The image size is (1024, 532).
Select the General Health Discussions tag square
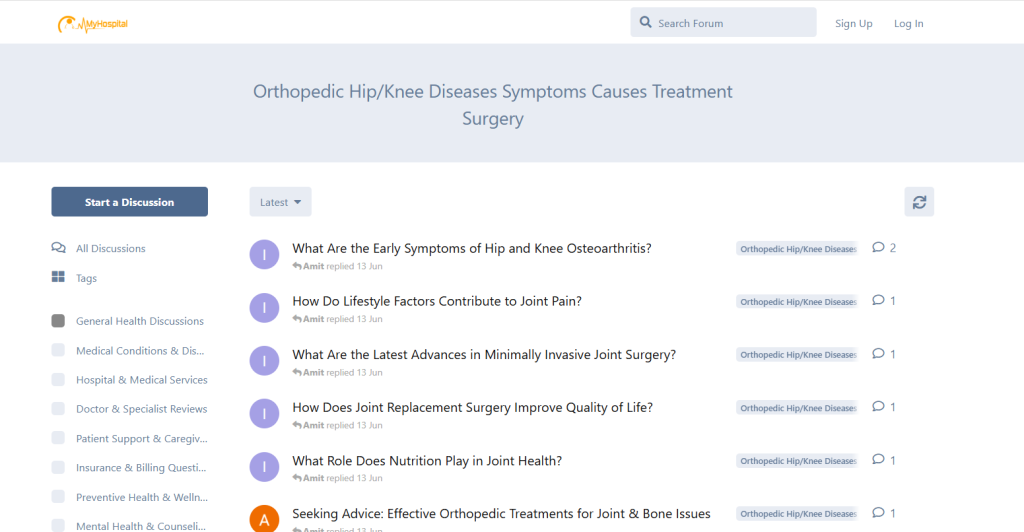click(x=58, y=321)
